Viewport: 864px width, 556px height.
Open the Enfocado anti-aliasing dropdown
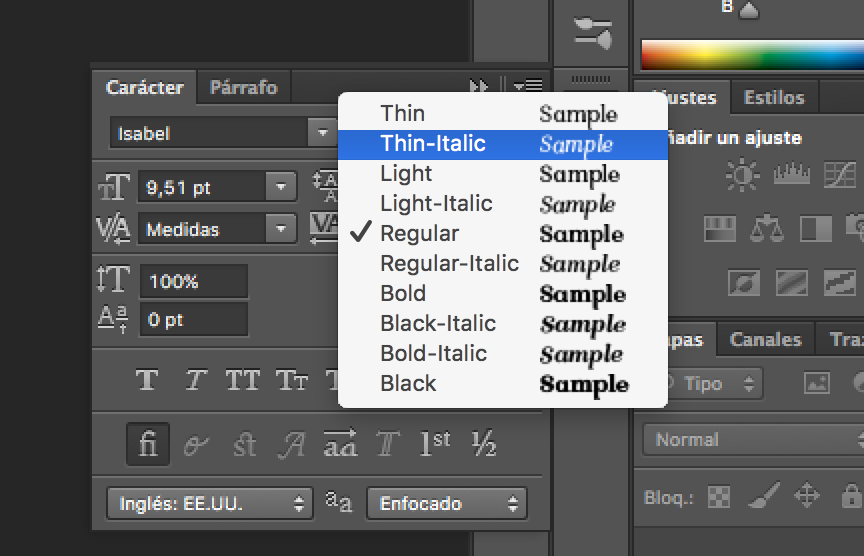pyautogui.click(x=446, y=504)
